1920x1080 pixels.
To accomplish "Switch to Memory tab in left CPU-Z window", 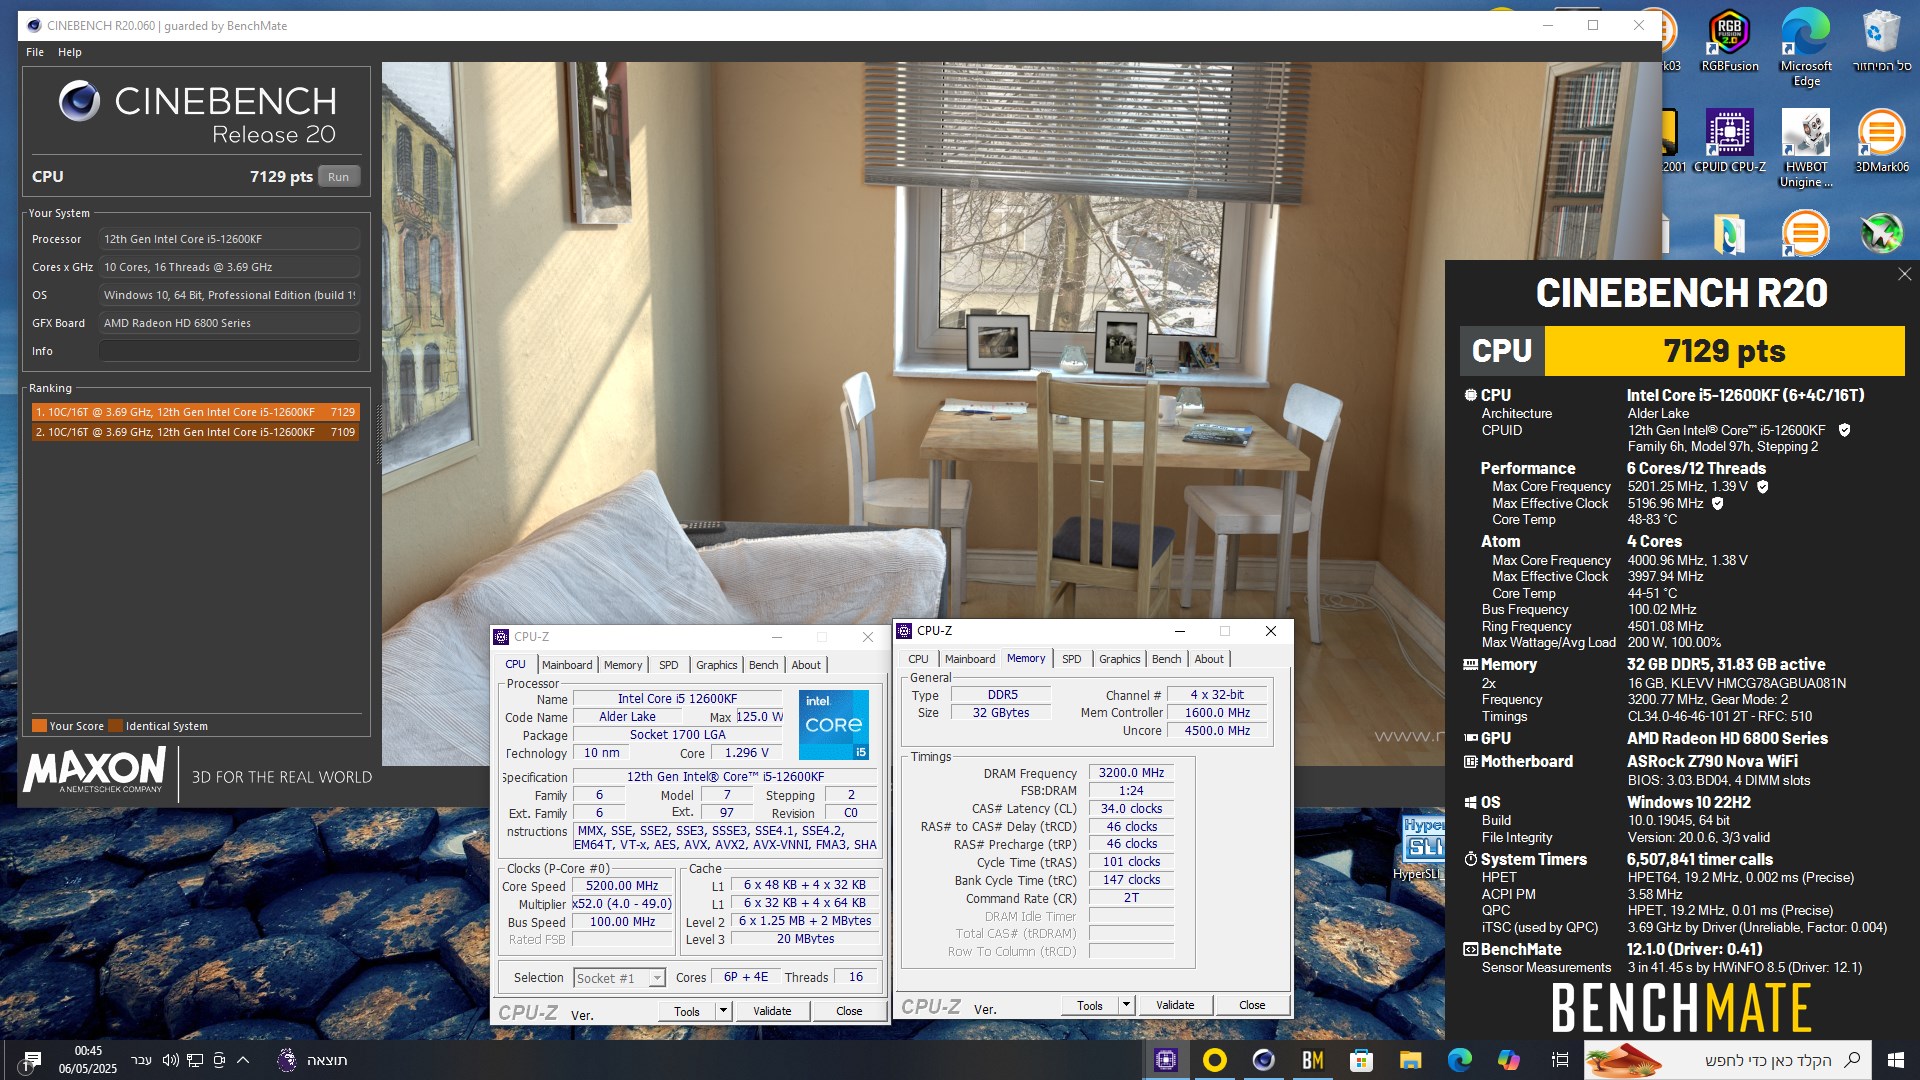I will tap(623, 665).
